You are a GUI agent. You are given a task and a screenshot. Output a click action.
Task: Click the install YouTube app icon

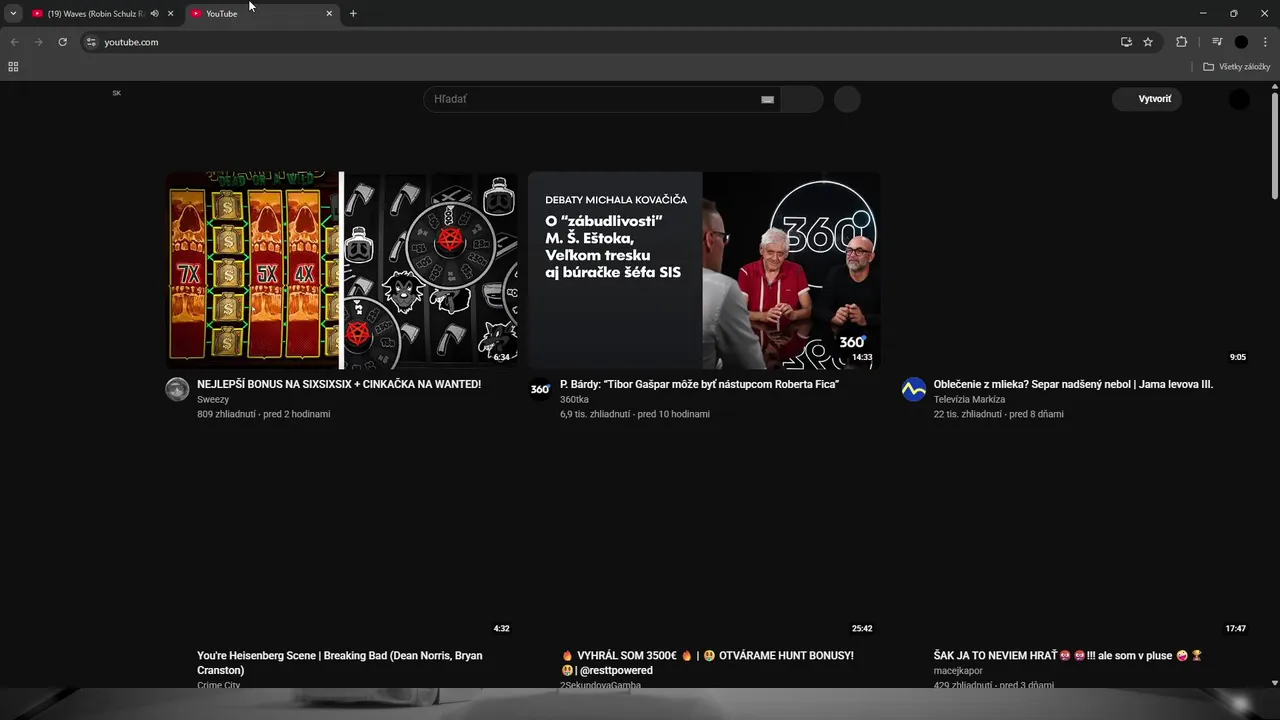1126,42
